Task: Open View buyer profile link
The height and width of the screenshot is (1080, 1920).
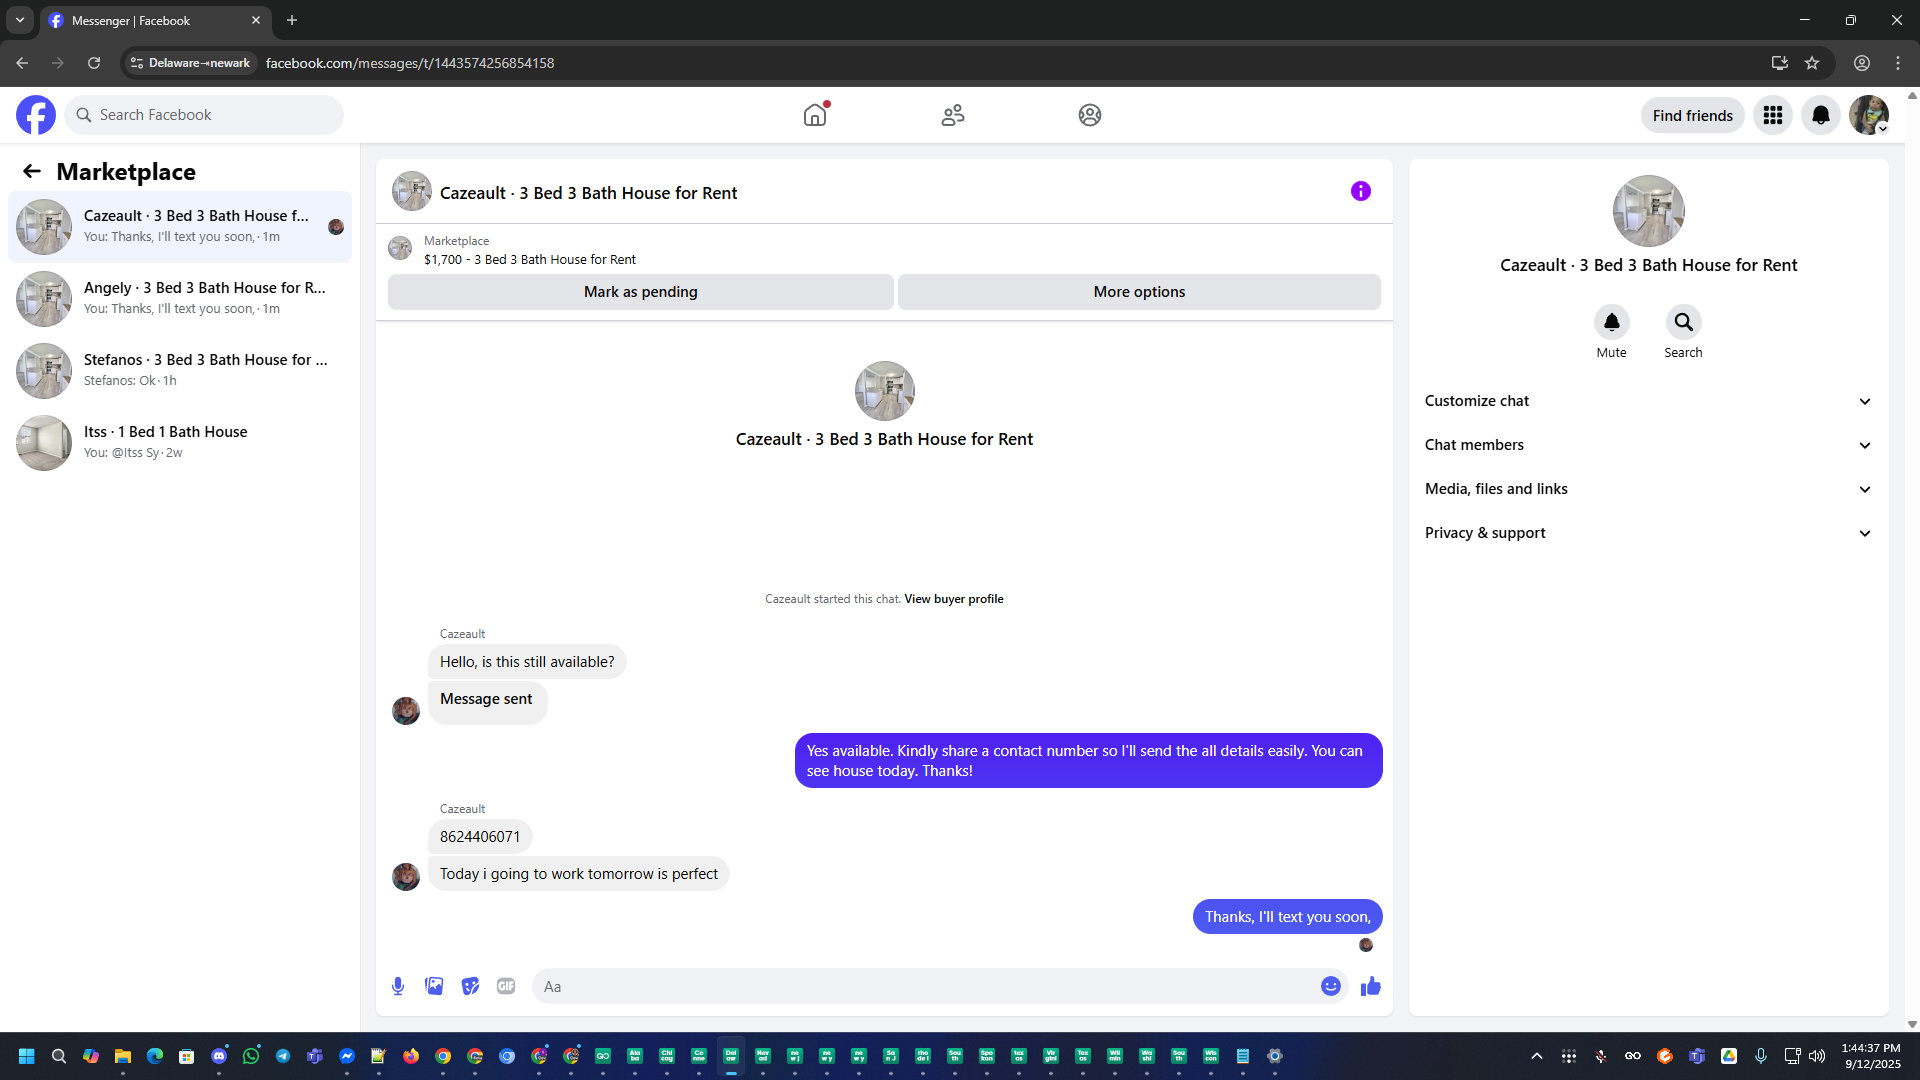Action: tap(953, 599)
